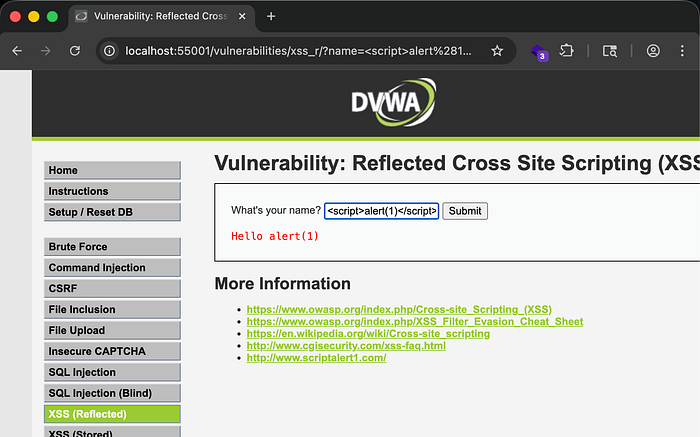Image resolution: width=700 pixels, height=437 pixels.
Task: Open the SQL Injection (Blind) page
Action: click(112, 393)
